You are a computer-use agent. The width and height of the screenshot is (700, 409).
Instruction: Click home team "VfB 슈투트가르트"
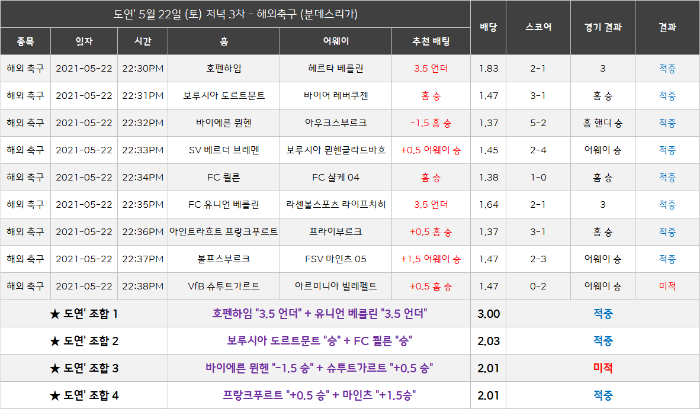click(x=224, y=287)
